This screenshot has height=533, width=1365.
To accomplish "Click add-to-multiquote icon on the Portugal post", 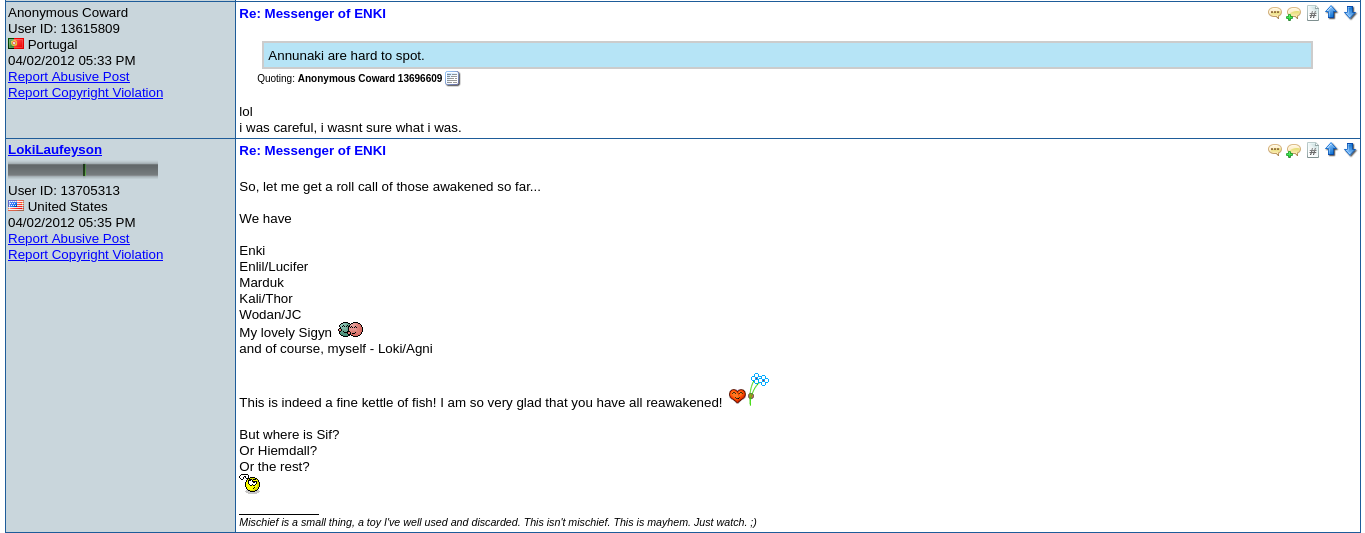I will point(1294,13).
